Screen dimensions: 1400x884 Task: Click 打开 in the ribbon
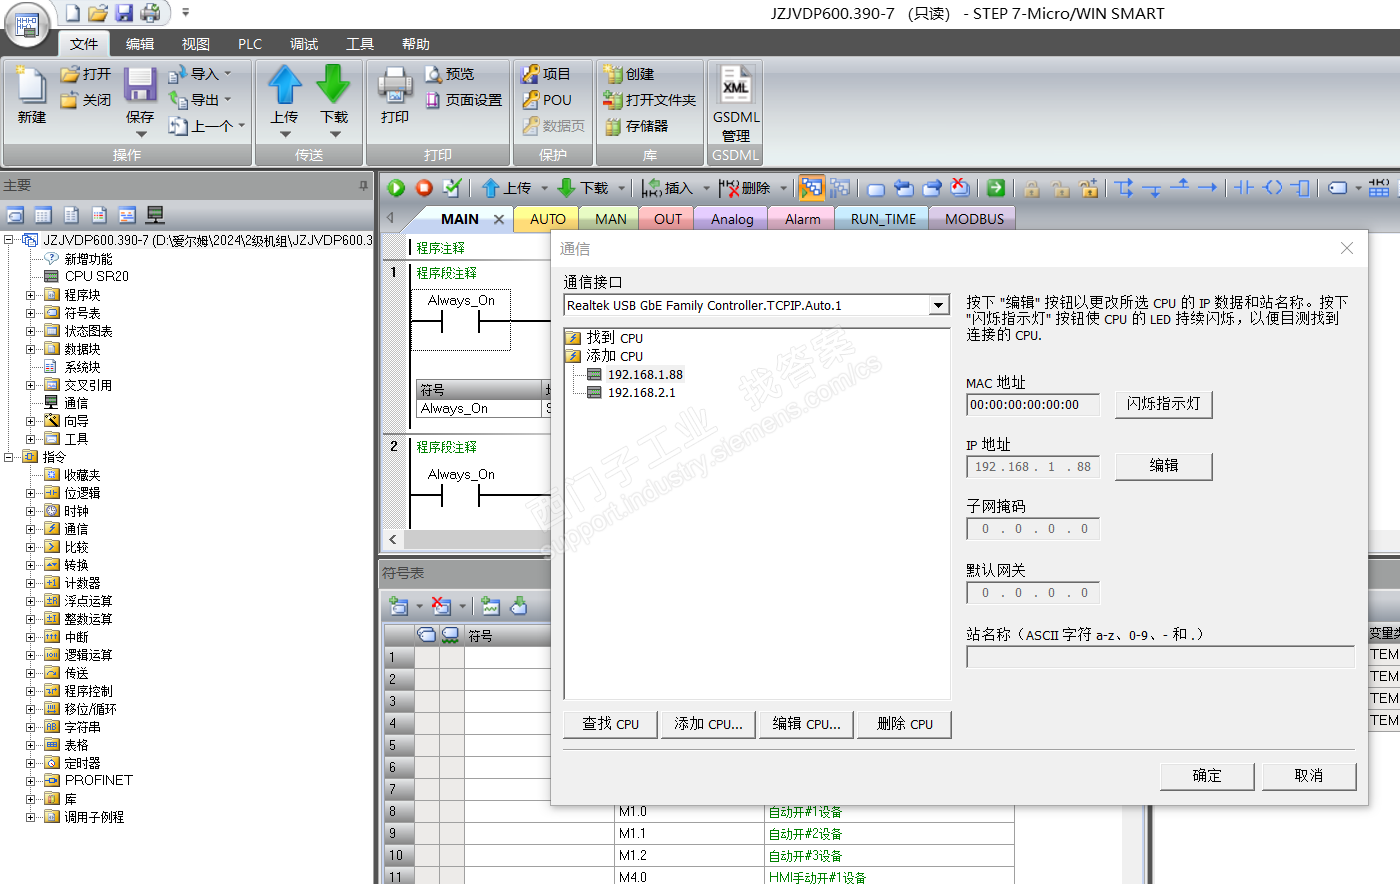86,74
